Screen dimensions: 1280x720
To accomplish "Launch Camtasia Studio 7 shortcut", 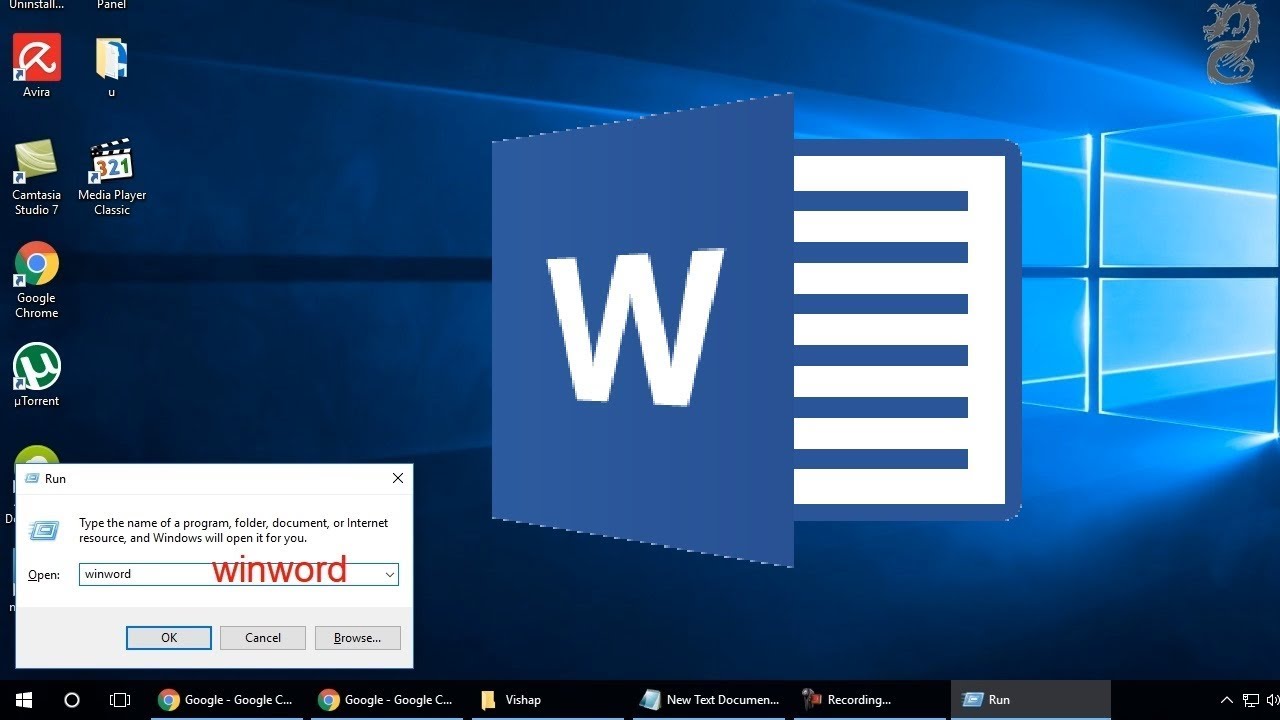I will click(x=37, y=178).
